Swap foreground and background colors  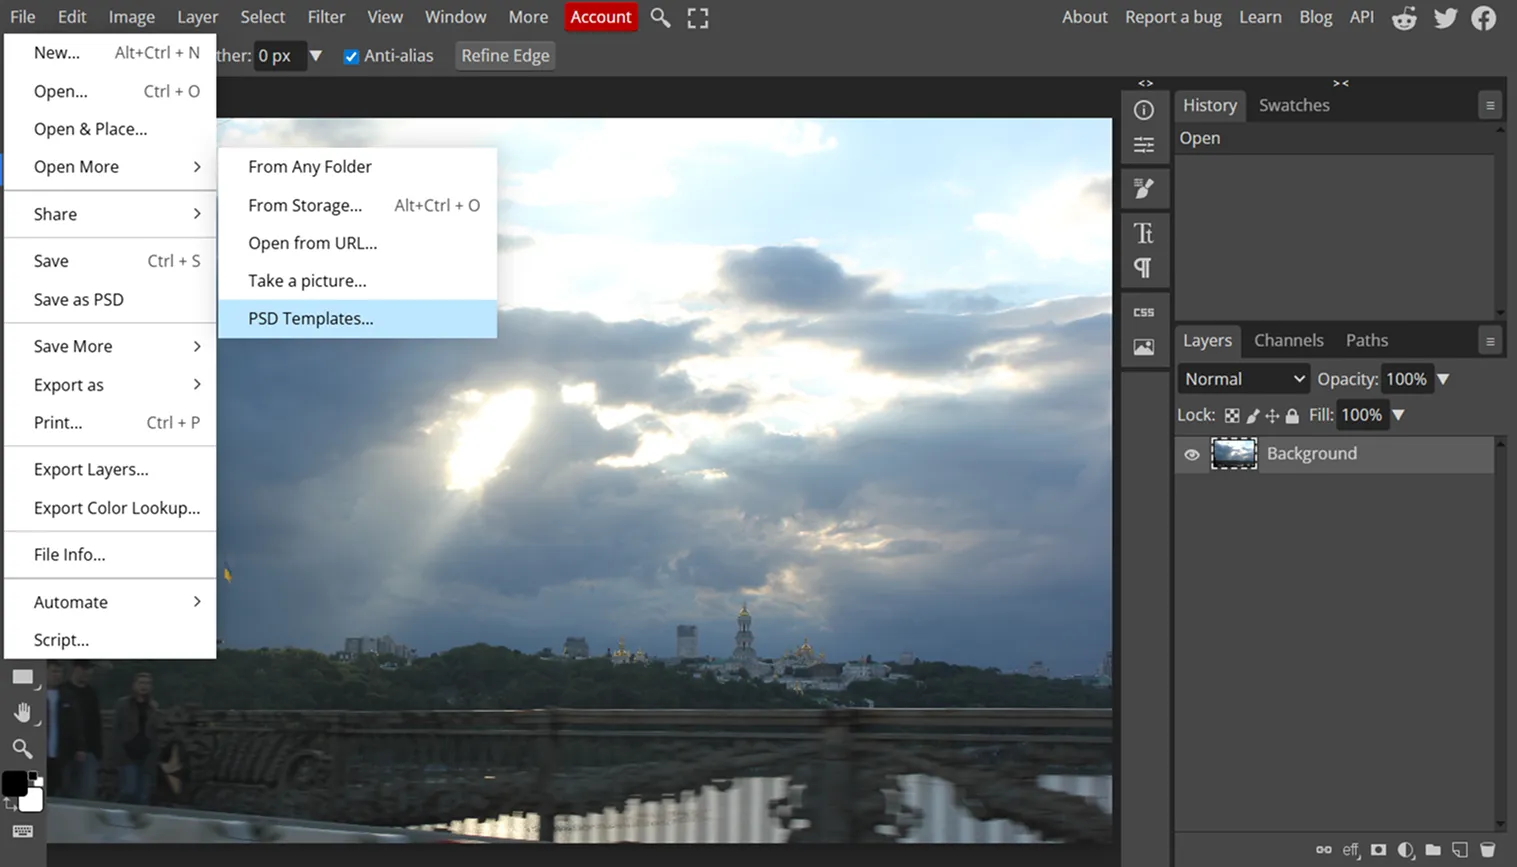10,803
